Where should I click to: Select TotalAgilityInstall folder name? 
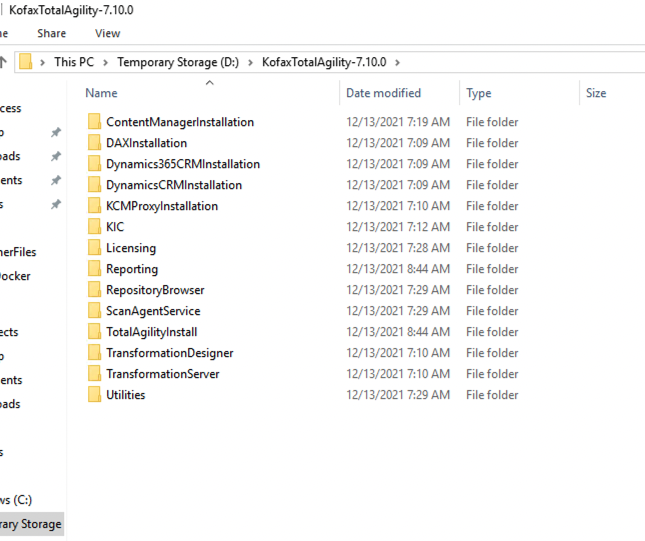coord(152,332)
